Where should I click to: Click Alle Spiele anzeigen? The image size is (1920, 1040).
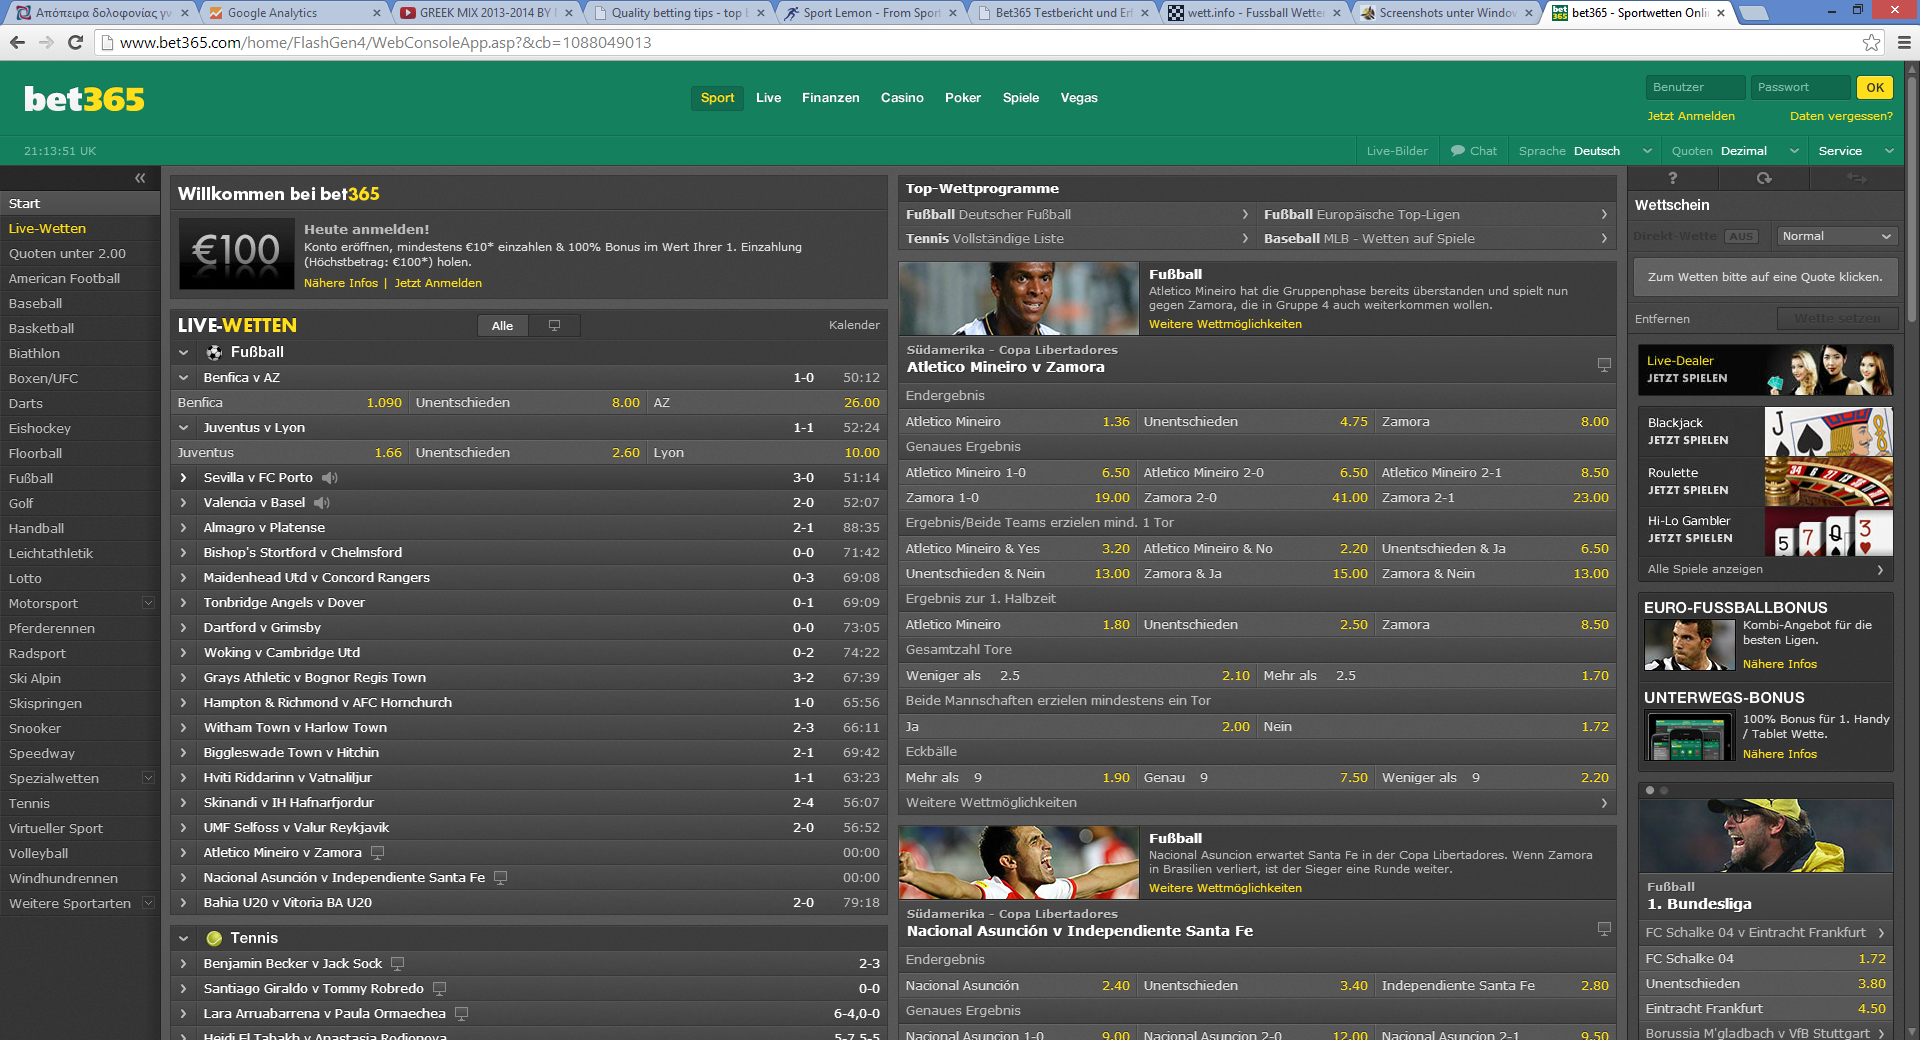click(x=1765, y=569)
